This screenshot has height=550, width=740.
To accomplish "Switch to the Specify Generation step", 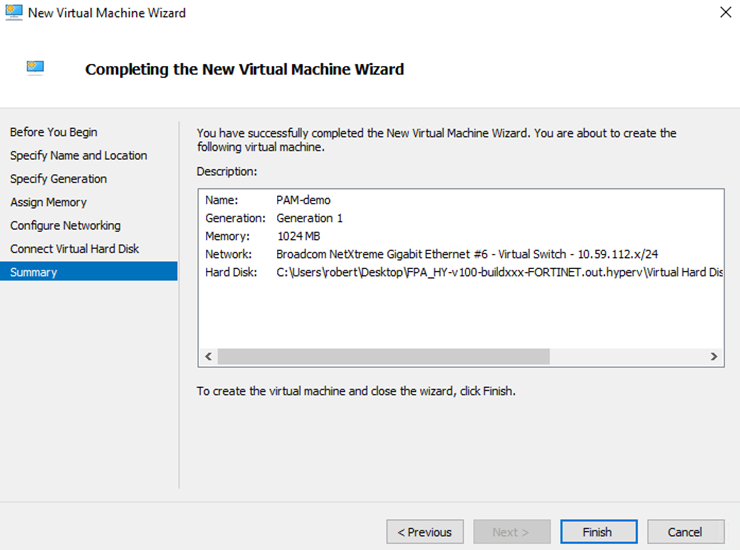I will point(58,179).
